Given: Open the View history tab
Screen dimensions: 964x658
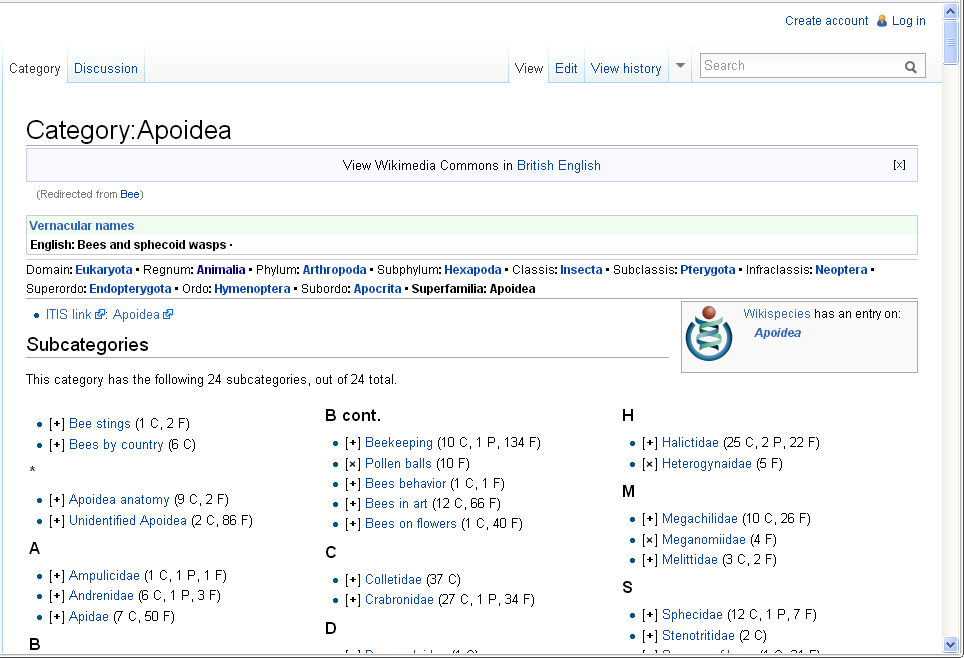Looking at the screenshot, I should click(626, 69).
